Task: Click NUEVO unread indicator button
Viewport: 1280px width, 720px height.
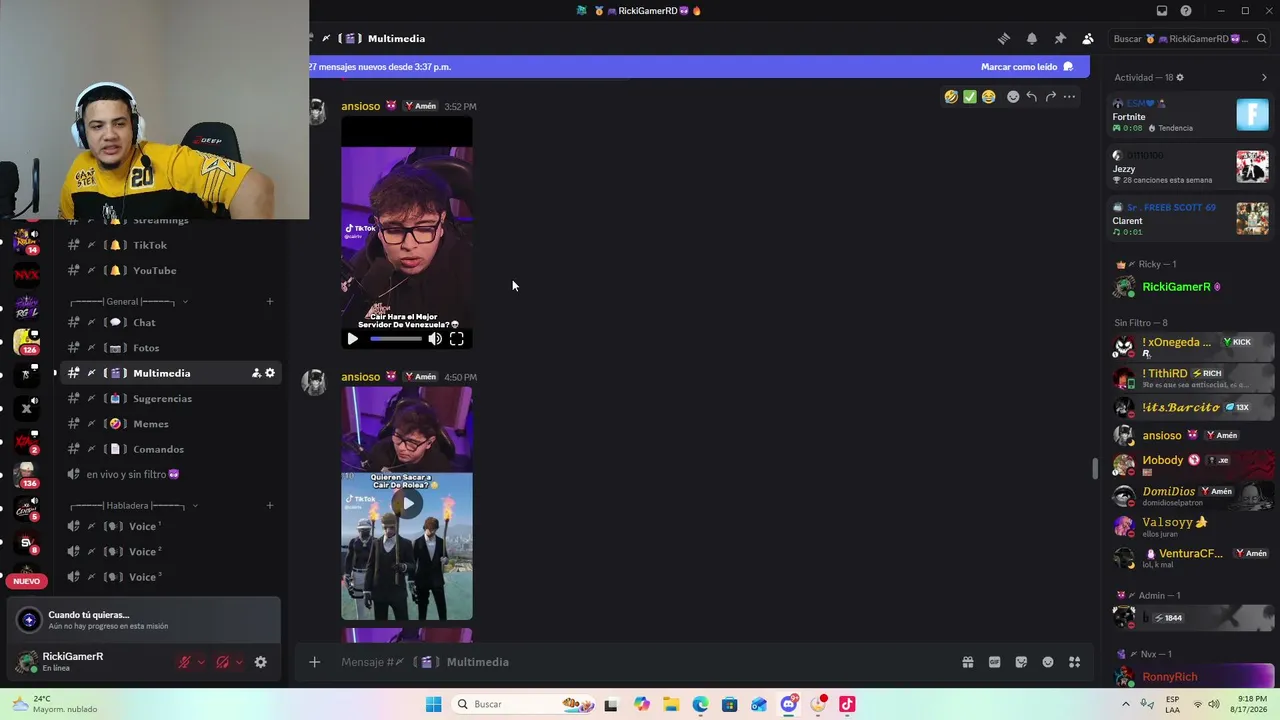Action: click(x=27, y=581)
